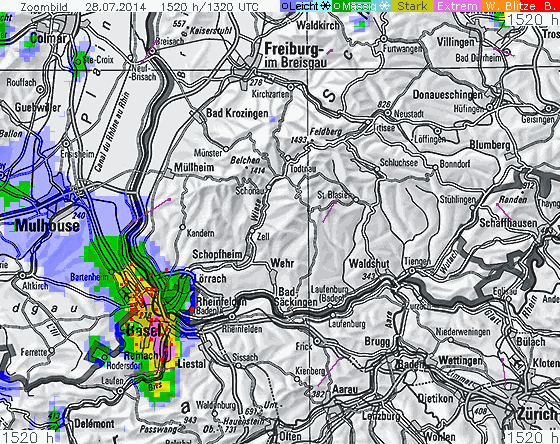The image size is (560, 444).
Task: Click the 1520 h/1320 UTC time label
Action: [x=209, y=6]
